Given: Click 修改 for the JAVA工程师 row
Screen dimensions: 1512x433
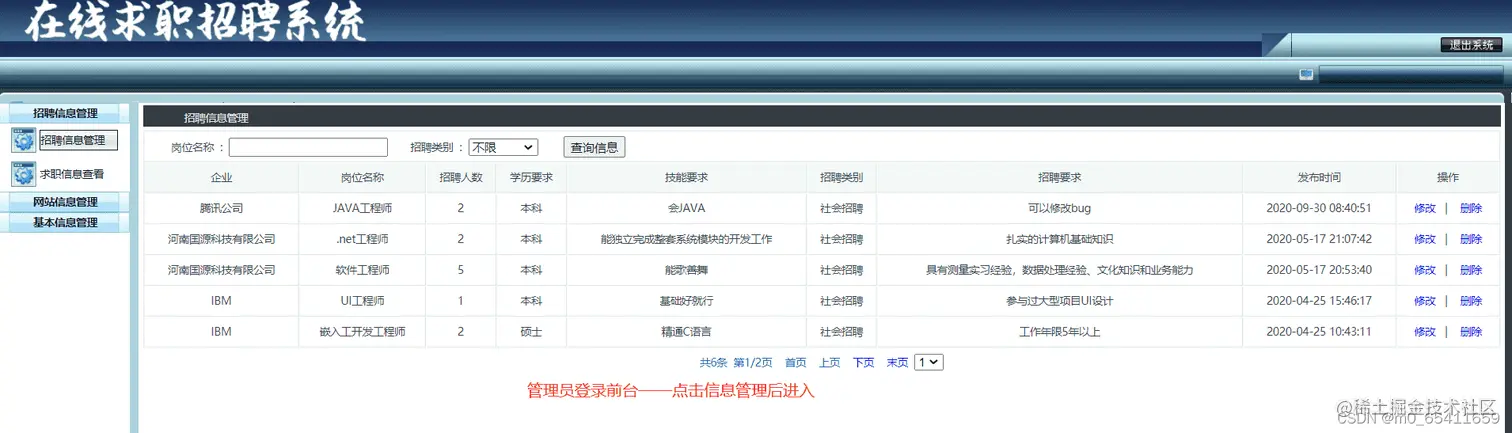Looking at the screenshot, I should pos(1425,209).
